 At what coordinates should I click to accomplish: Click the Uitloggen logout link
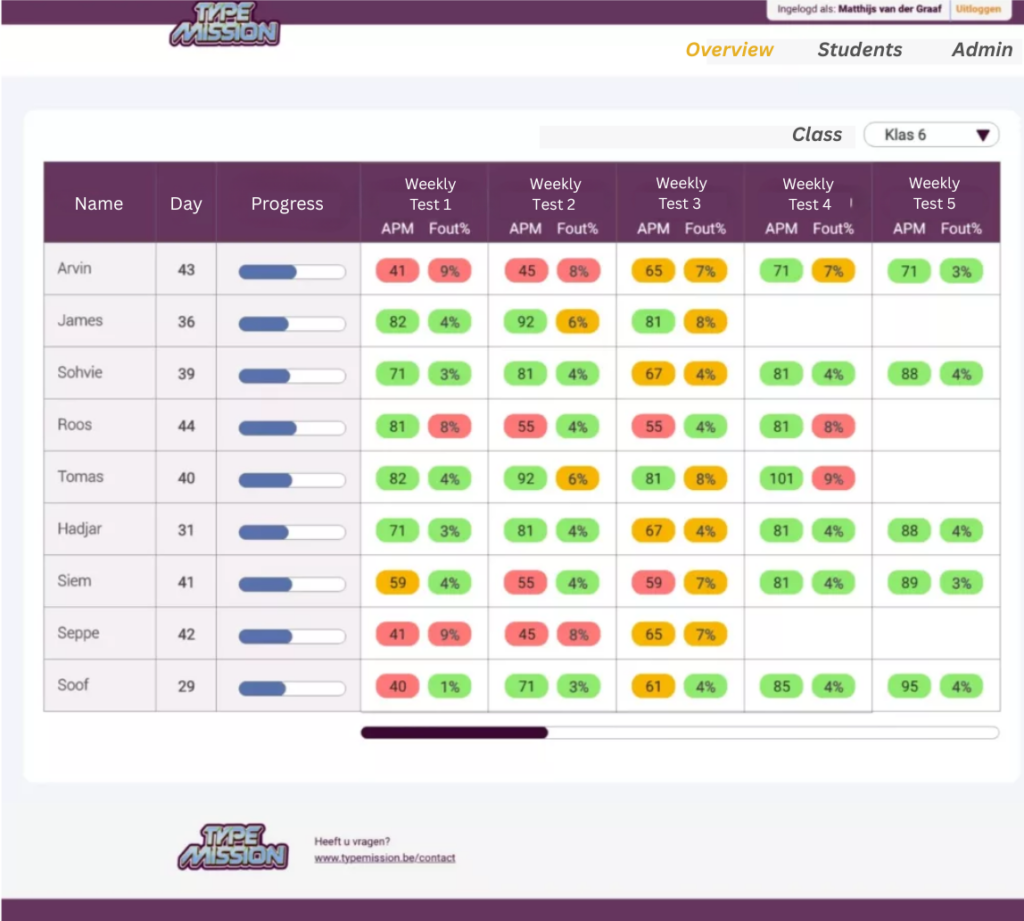[x=977, y=9]
